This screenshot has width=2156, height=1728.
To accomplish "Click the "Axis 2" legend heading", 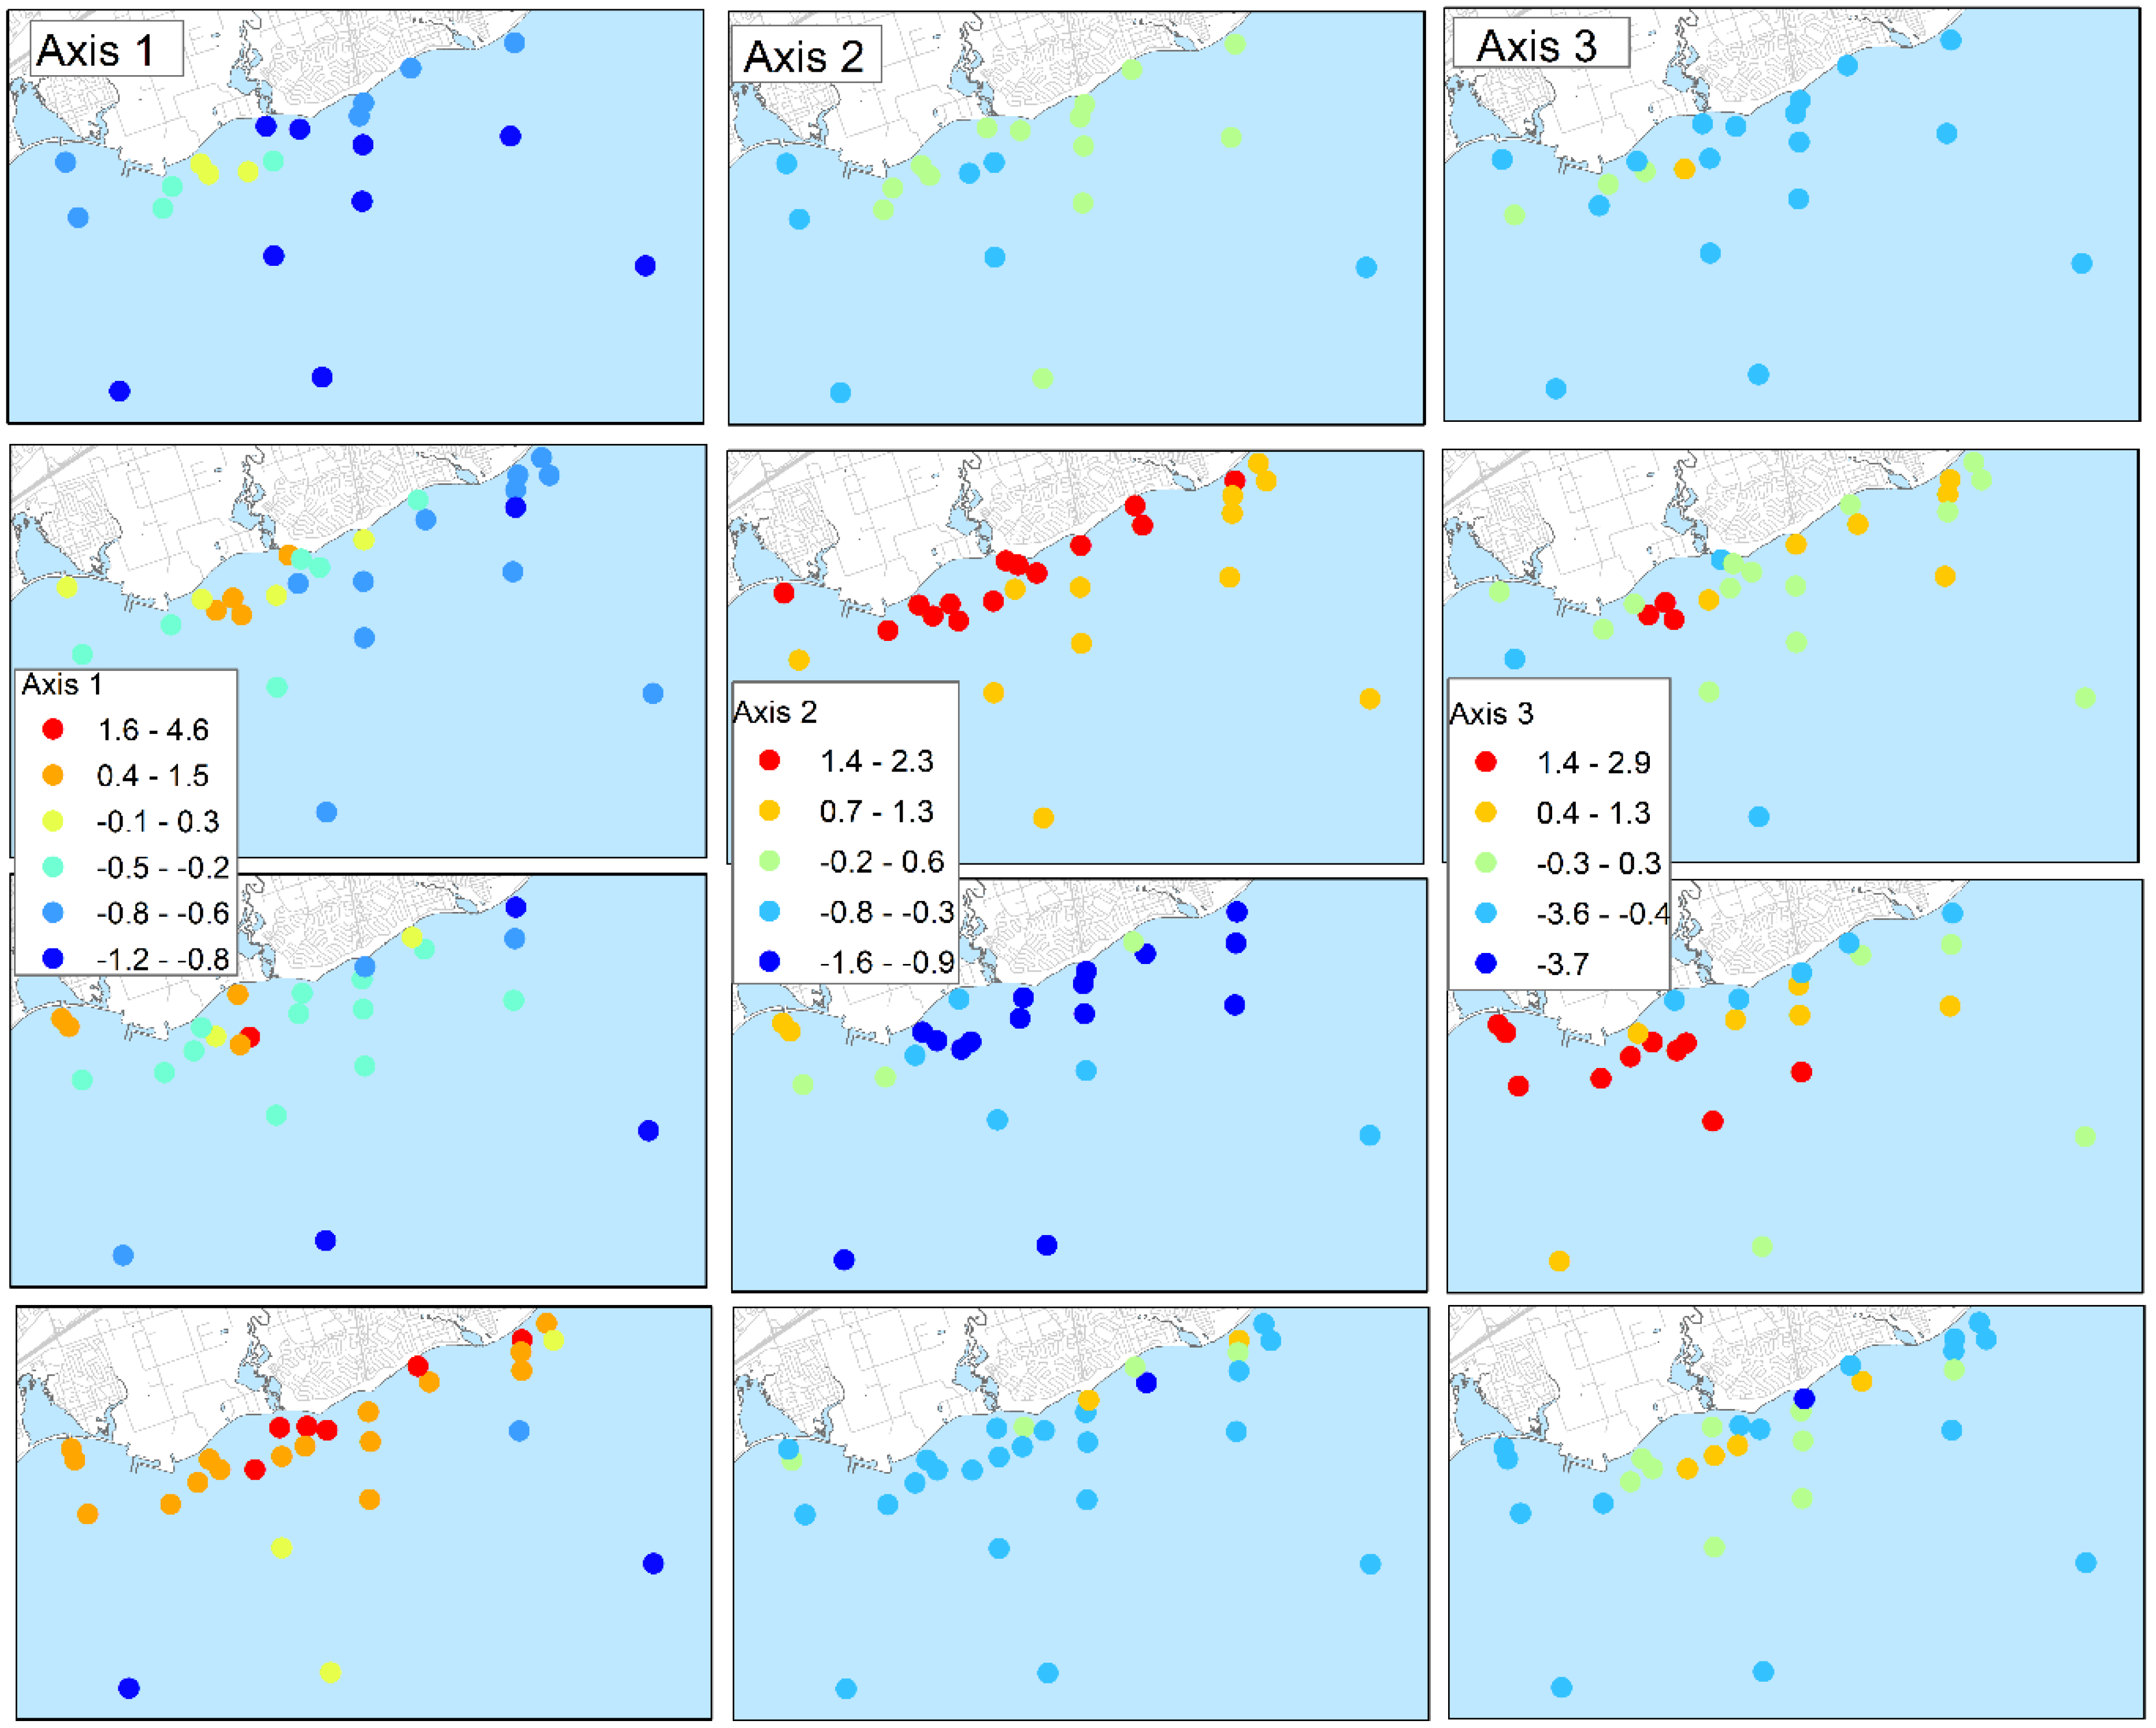I will (775, 712).
